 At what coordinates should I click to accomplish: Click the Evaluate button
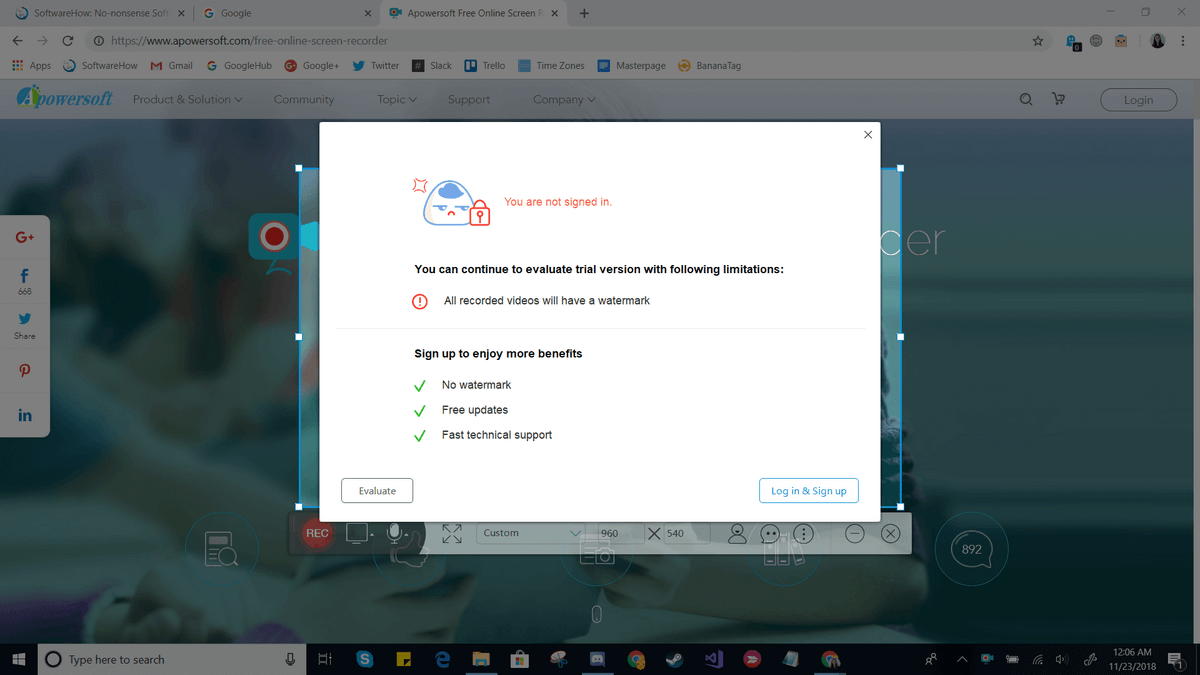point(377,491)
